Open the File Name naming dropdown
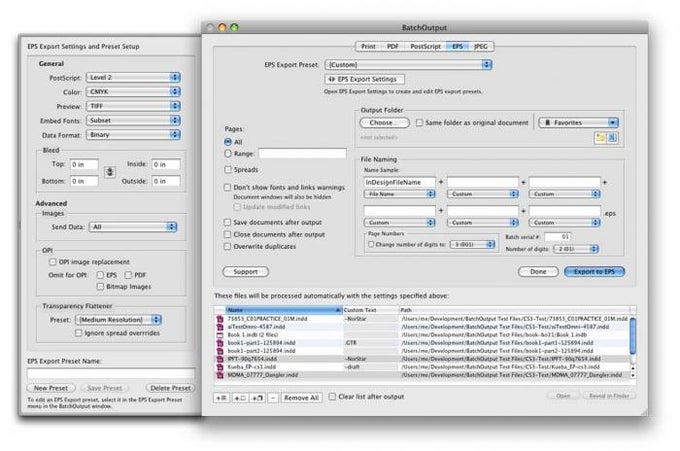Viewport: 680px width, 451px height. pos(399,194)
